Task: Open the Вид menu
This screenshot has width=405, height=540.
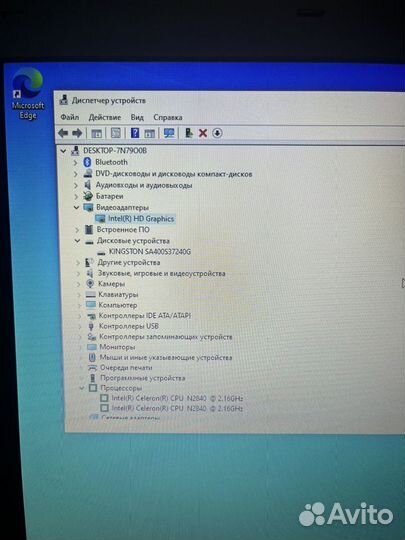Action: (137, 117)
